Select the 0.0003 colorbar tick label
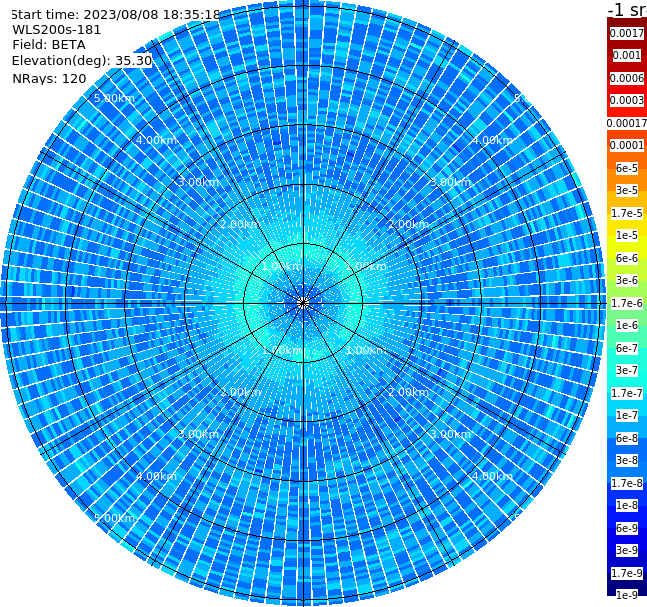The image size is (647, 607). click(x=627, y=101)
